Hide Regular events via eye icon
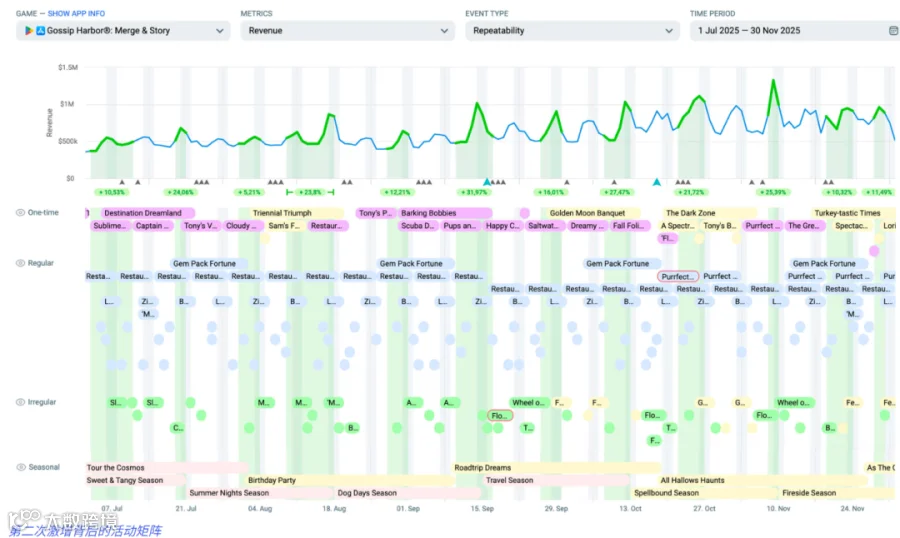This screenshot has height=538, width=900. coord(20,263)
